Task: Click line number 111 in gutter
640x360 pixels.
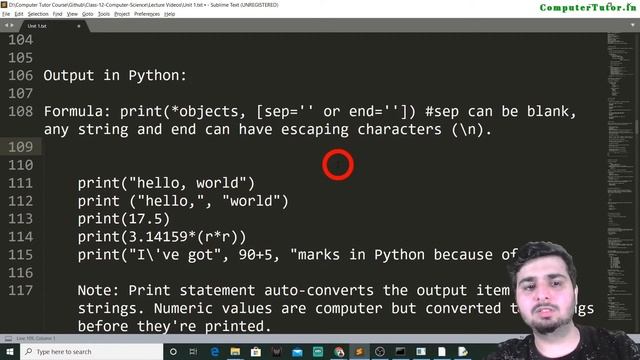Action: (20, 183)
